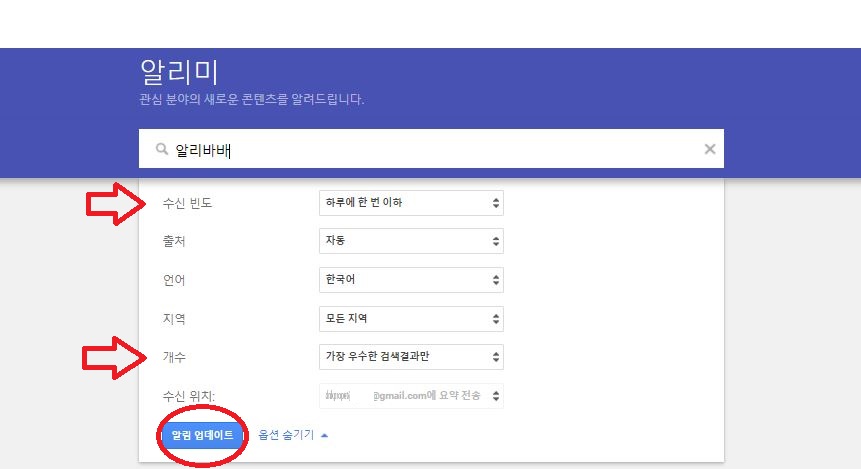This screenshot has height=469, width=861.
Task: Click the 알림 업데이트 button
Action: click(202, 436)
